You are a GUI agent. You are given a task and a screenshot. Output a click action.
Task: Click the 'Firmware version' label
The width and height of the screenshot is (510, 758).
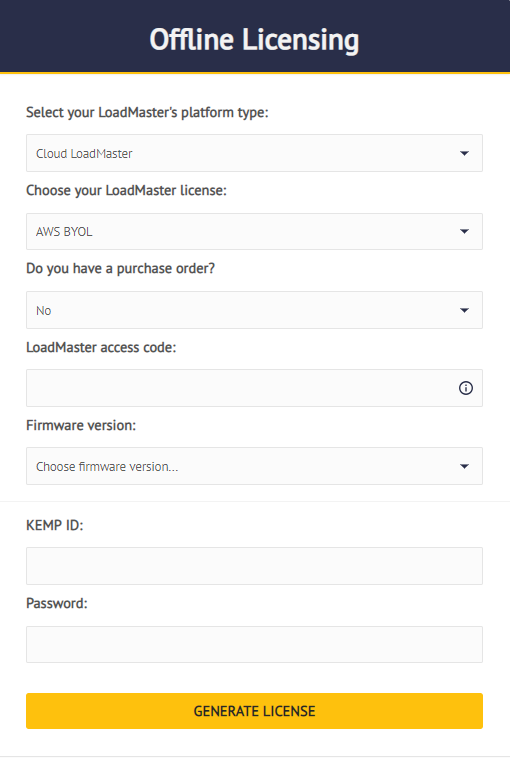click(81, 425)
